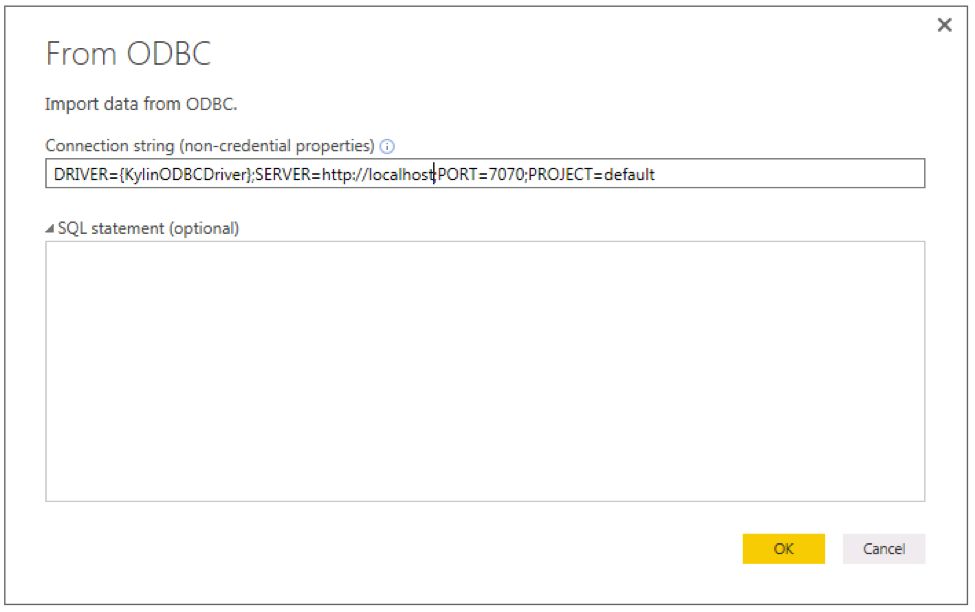Click the '7070' port number text

(x=505, y=174)
